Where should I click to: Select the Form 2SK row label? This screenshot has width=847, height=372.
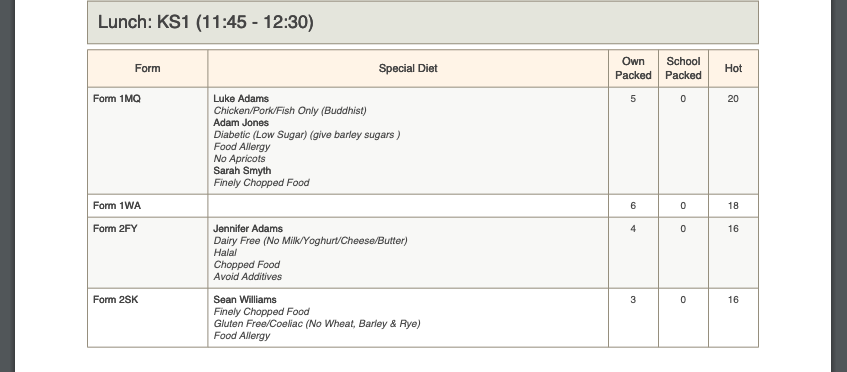coord(116,300)
